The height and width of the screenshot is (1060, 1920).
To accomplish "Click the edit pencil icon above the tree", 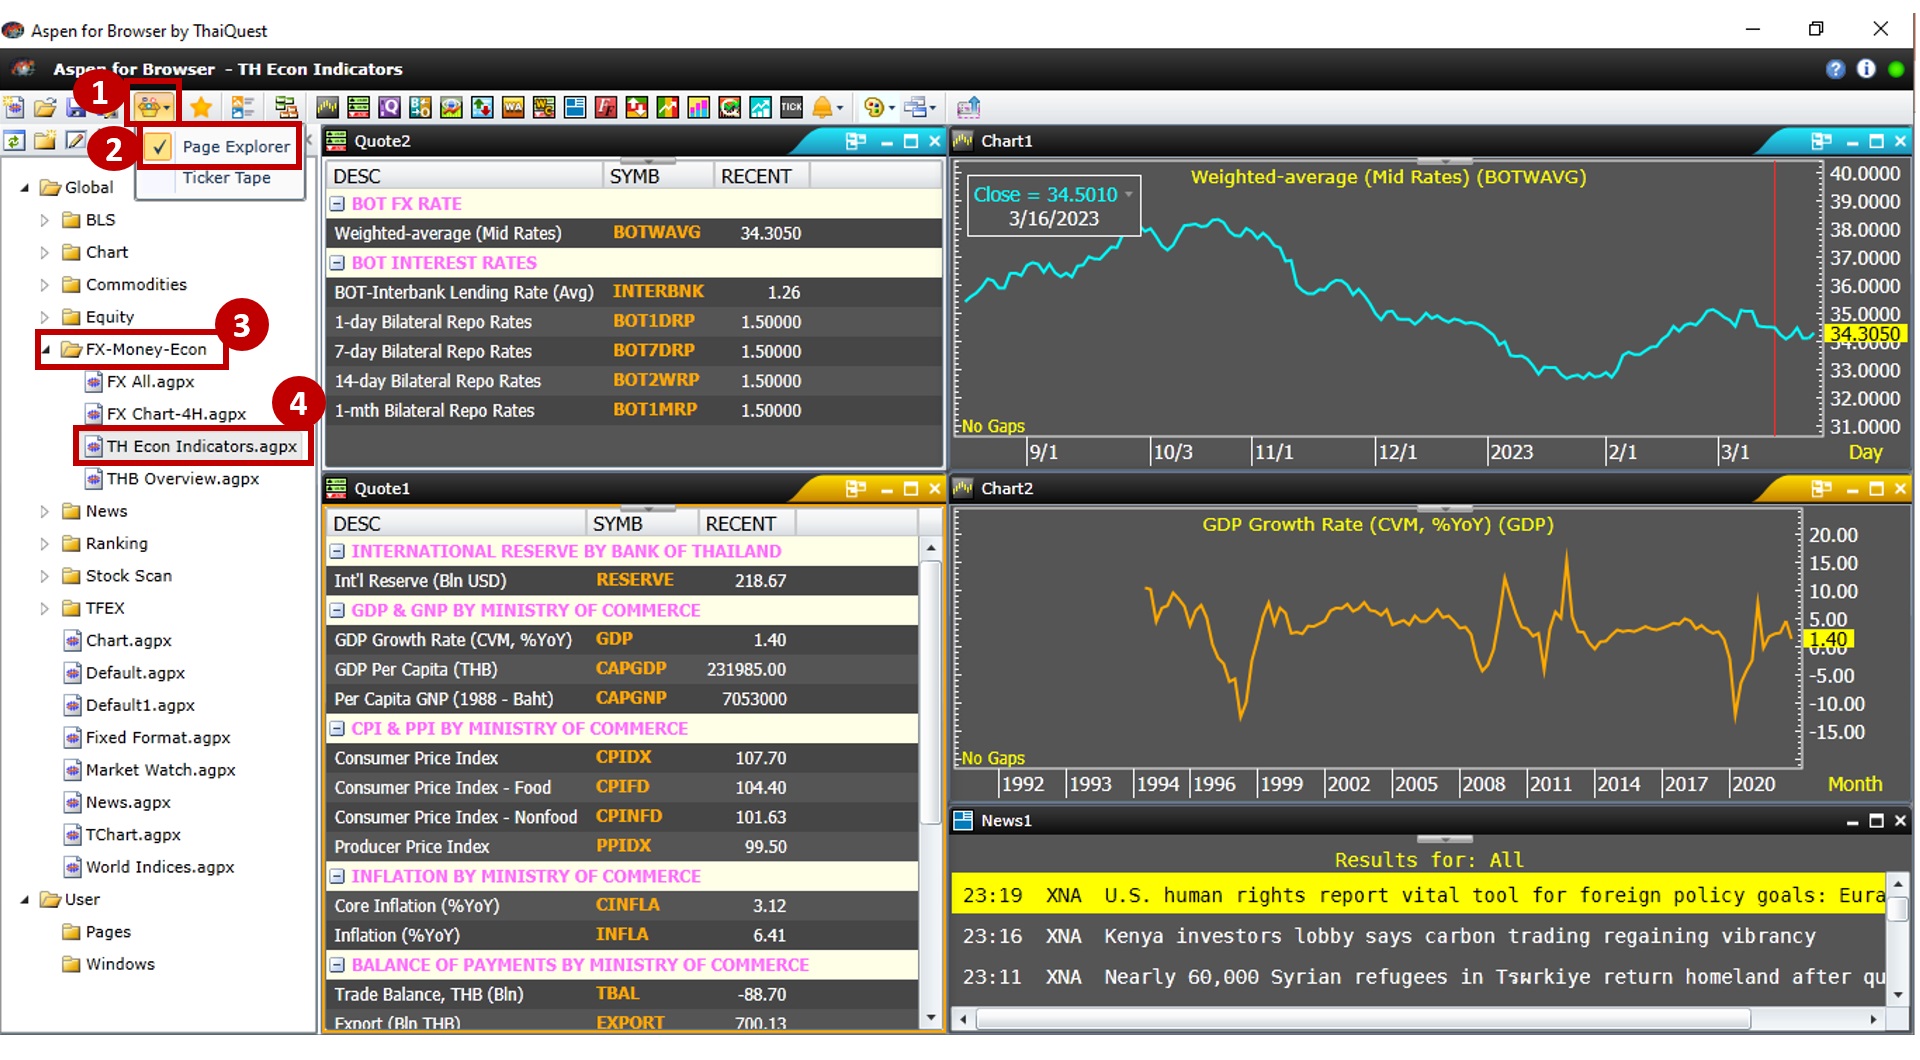I will pyautogui.click(x=75, y=141).
